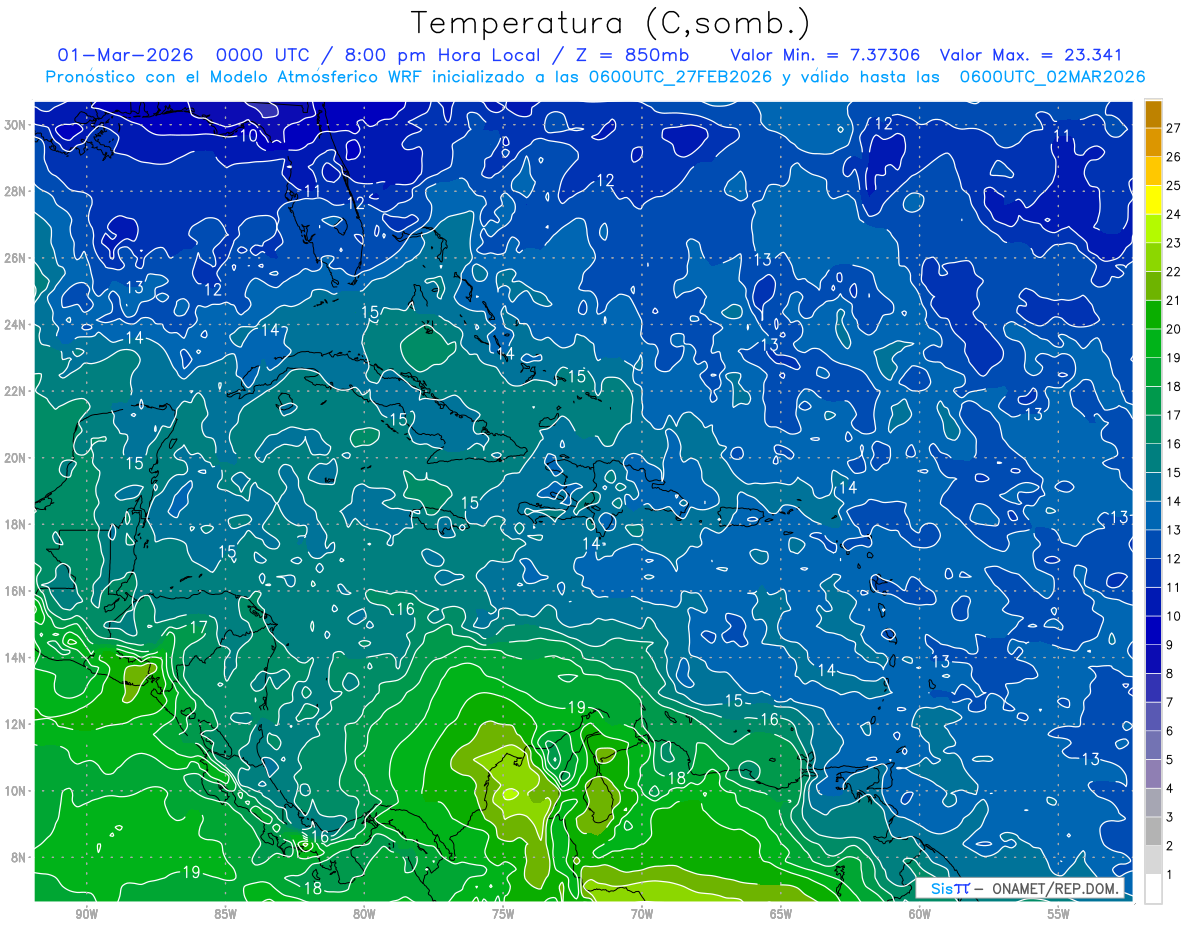The image size is (1200, 927).
Task: Click the brown top swatch of color legend
Action: 1153,114
